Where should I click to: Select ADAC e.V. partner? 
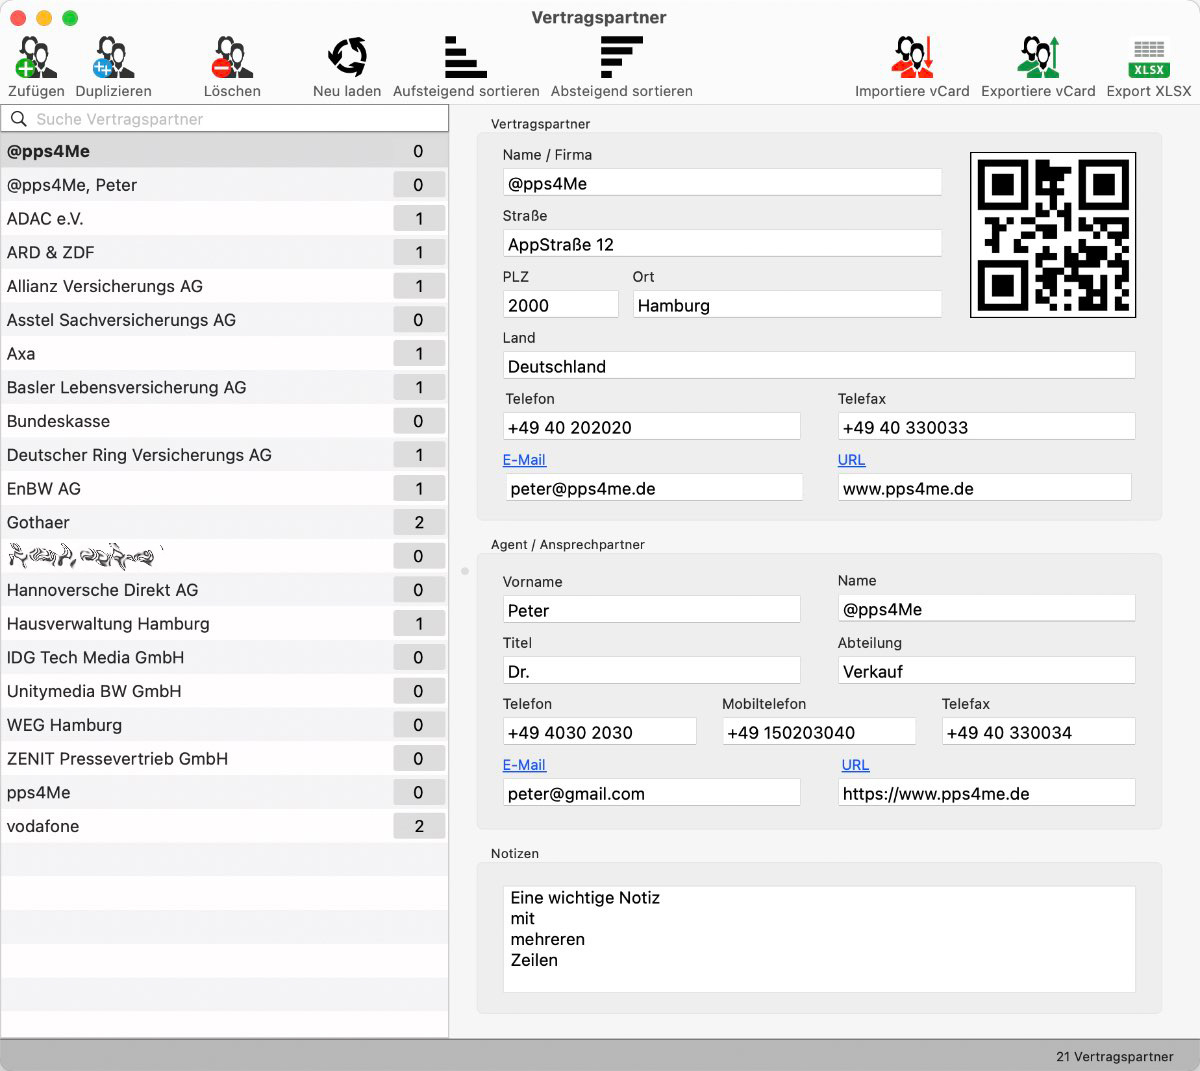point(224,219)
